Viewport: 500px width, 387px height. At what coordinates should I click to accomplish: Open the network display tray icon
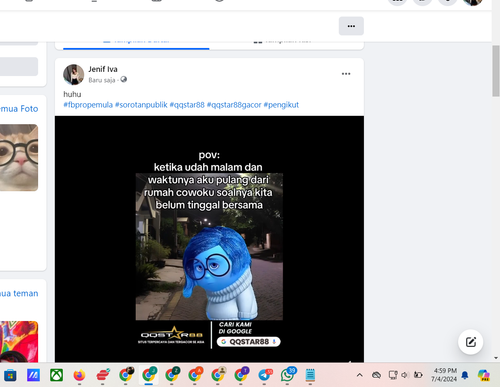point(393,375)
